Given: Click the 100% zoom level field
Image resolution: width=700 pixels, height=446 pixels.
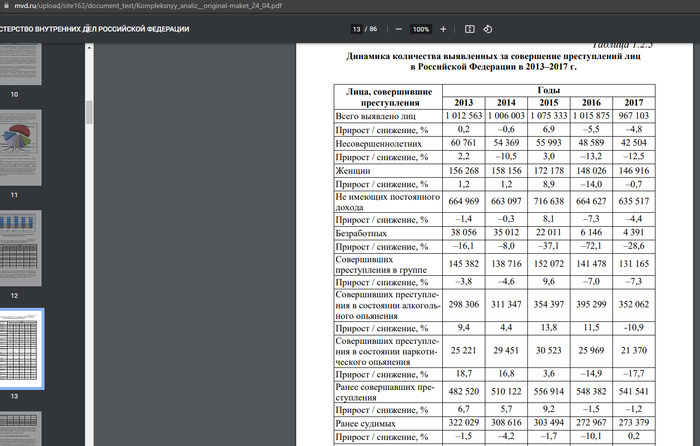Looking at the screenshot, I should coord(421,29).
